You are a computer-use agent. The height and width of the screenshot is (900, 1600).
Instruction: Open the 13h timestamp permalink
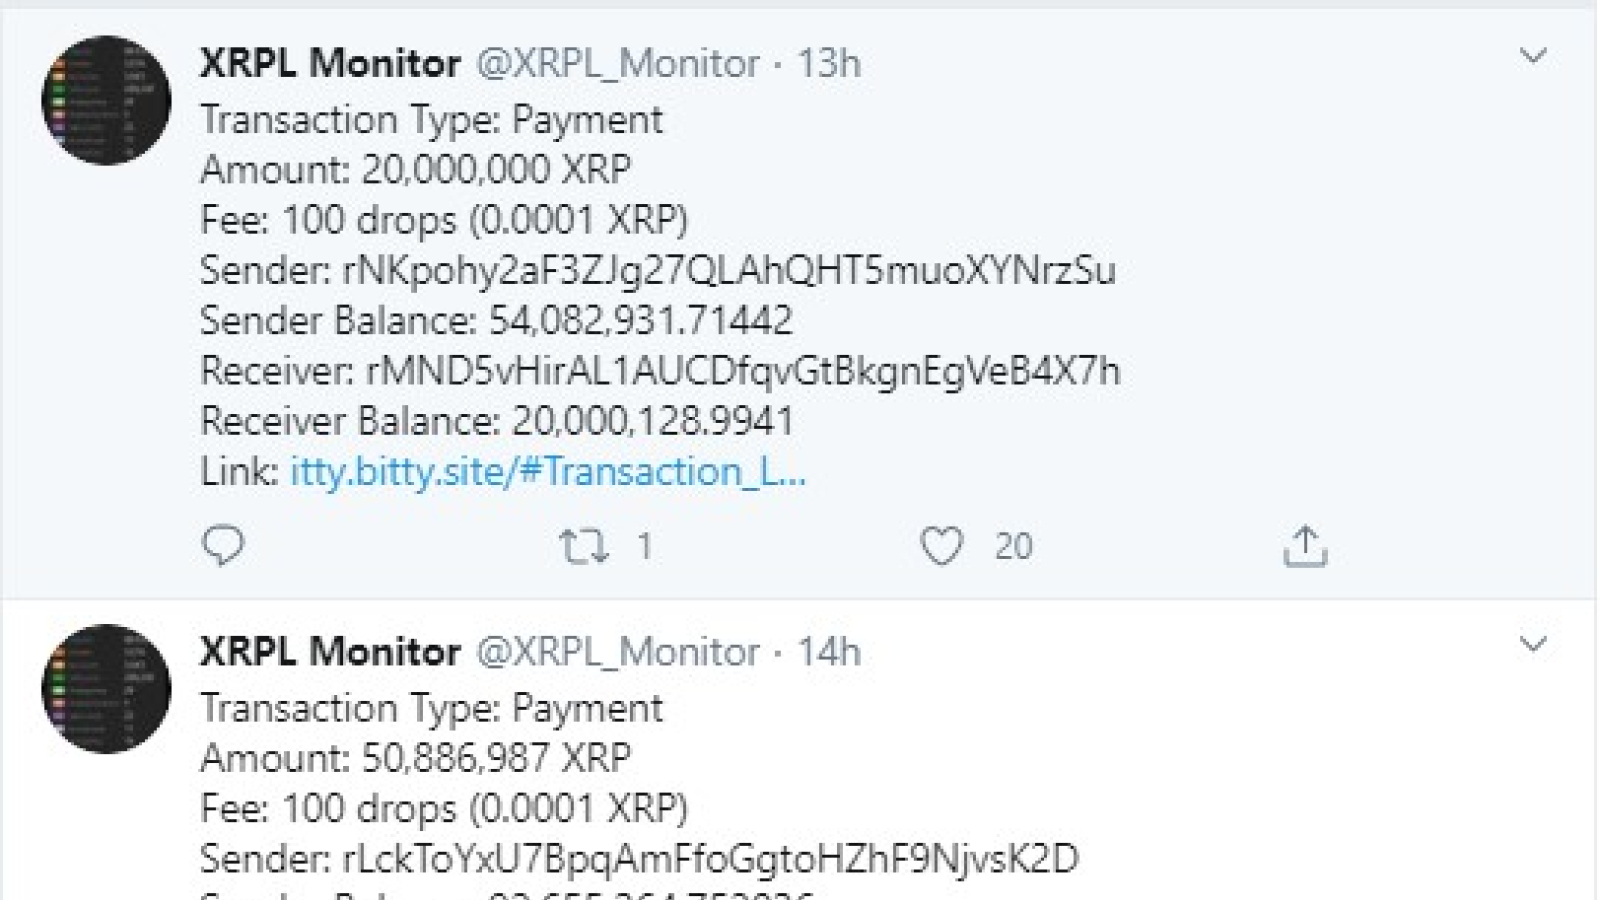click(x=828, y=63)
